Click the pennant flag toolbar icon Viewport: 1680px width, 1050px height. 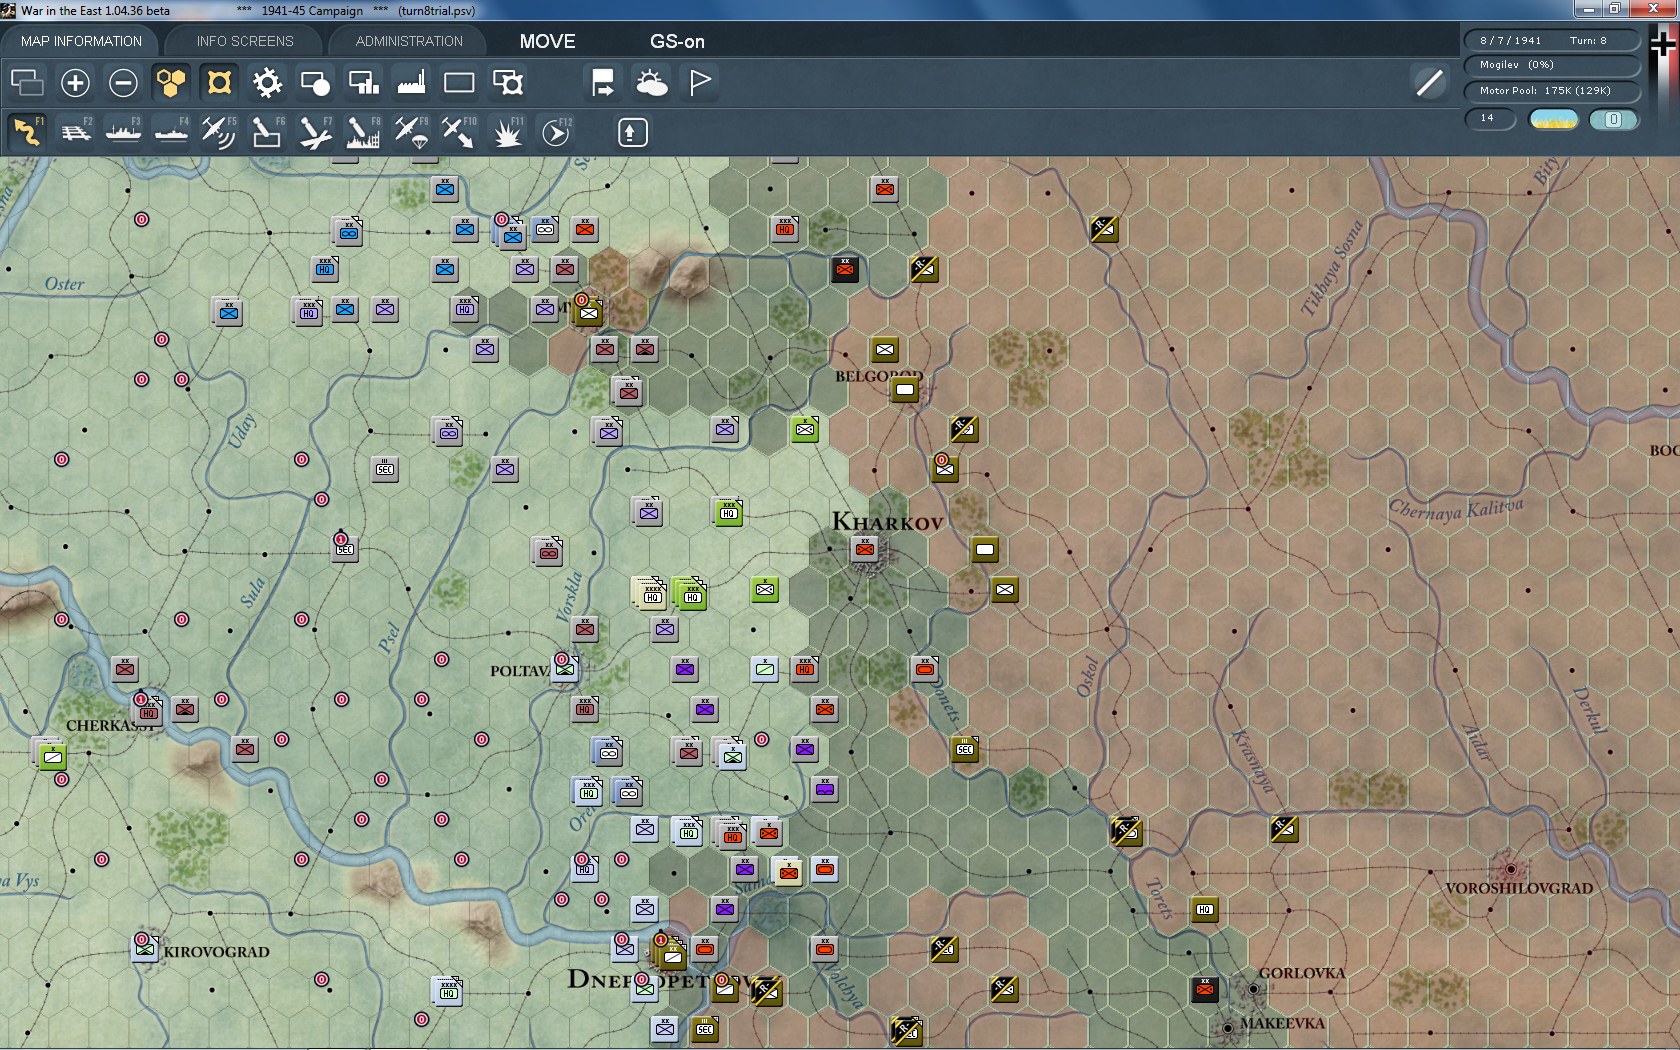point(700,82)
